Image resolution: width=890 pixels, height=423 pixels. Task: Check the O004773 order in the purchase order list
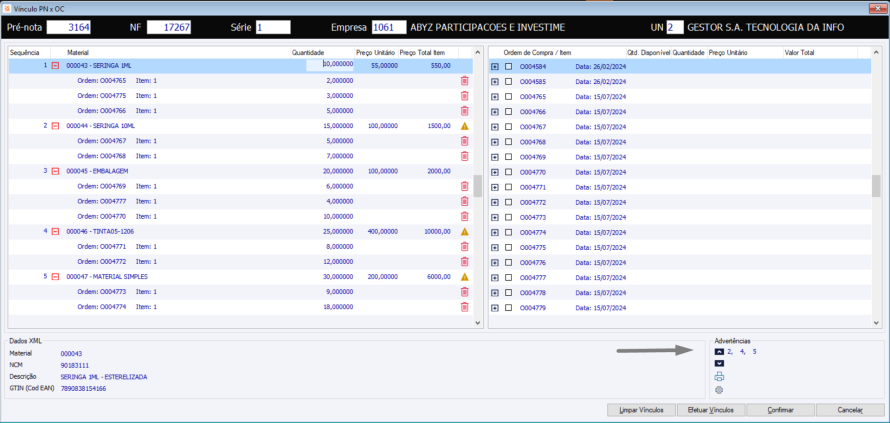[509, 217]
